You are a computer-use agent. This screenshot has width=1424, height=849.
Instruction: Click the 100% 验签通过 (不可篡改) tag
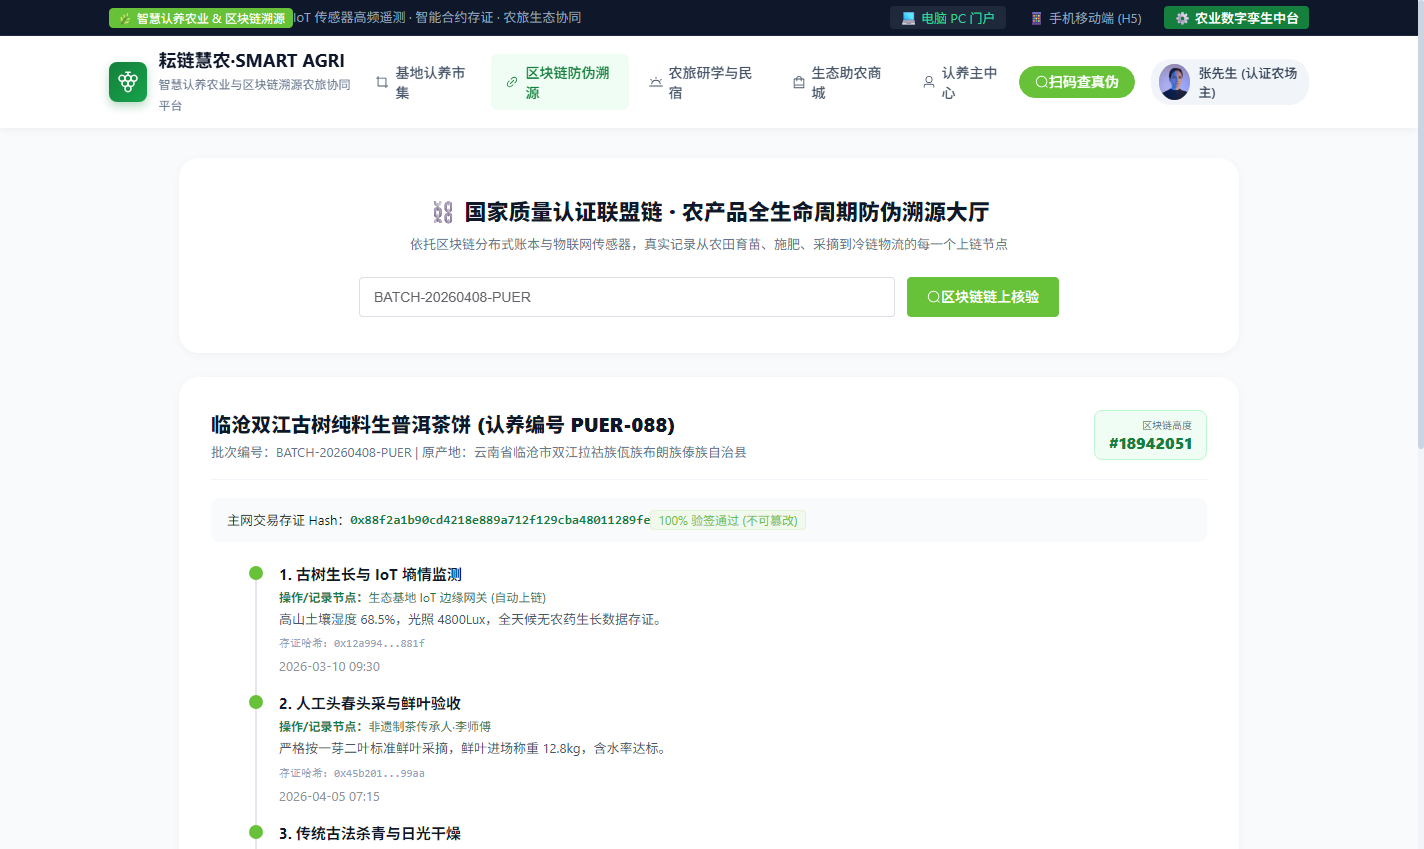(728, 520)
